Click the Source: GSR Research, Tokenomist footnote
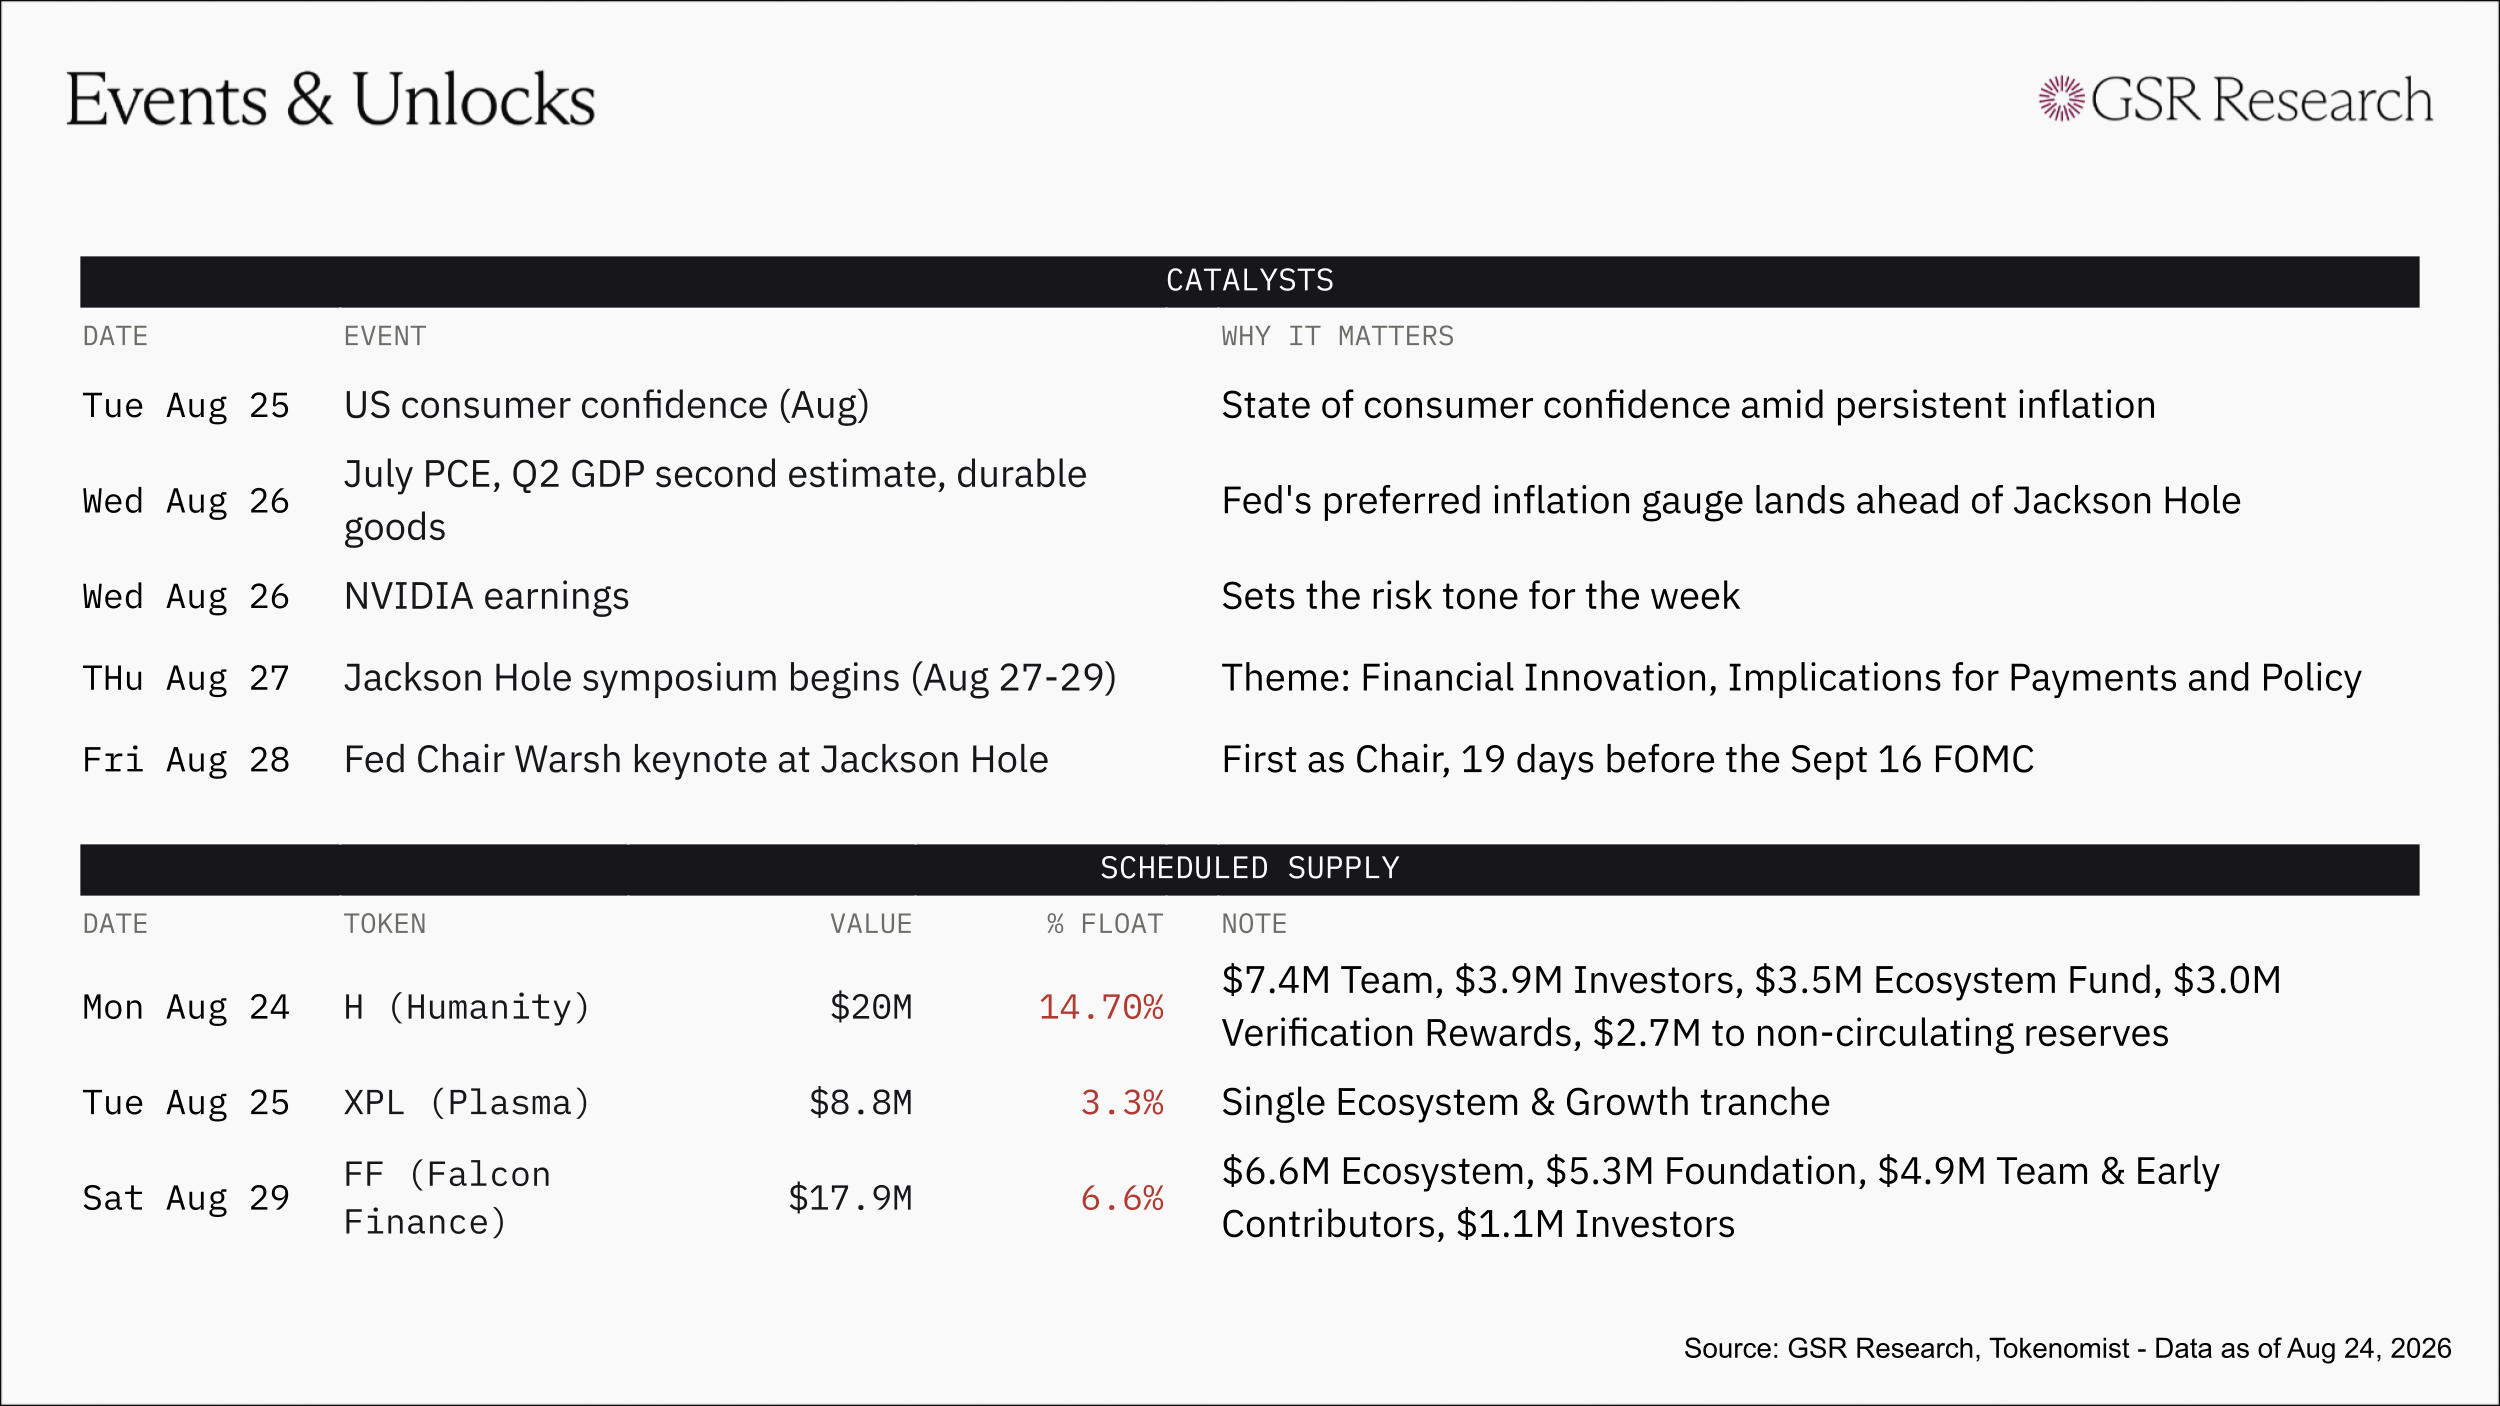Viewport: 2500px width, 1406px height. click(x=2067, y=1349)
